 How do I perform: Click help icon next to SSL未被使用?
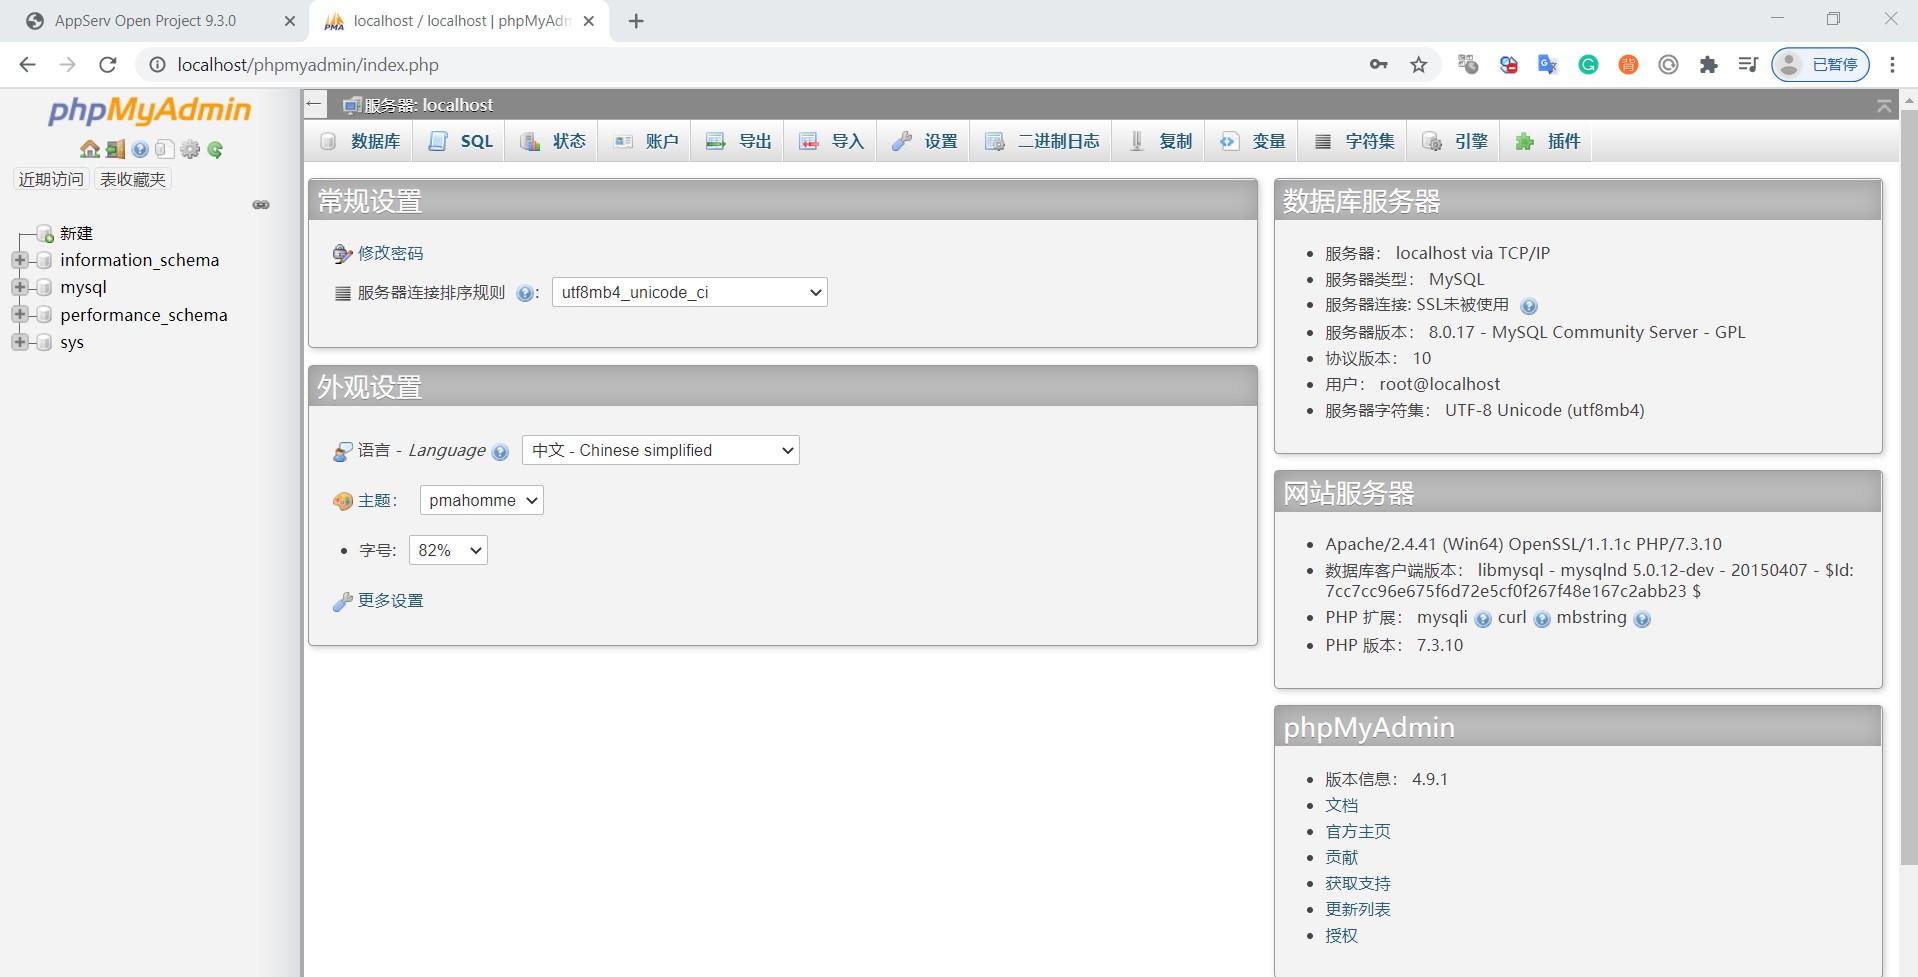pyautogui.click(x=1529, y=306)
